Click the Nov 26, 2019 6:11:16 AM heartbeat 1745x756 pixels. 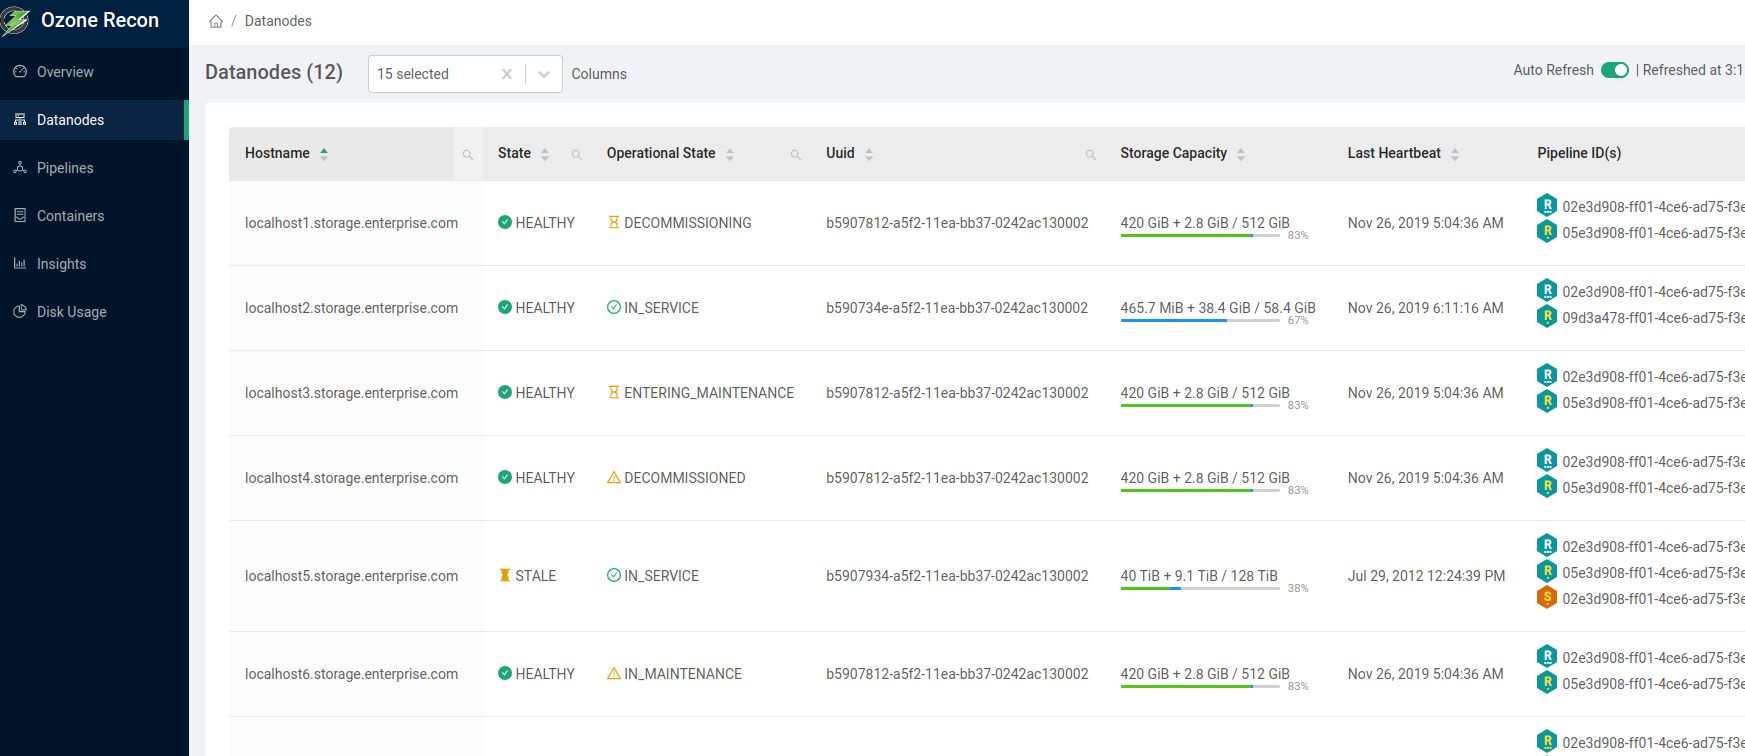click(x=1425, y=308)
